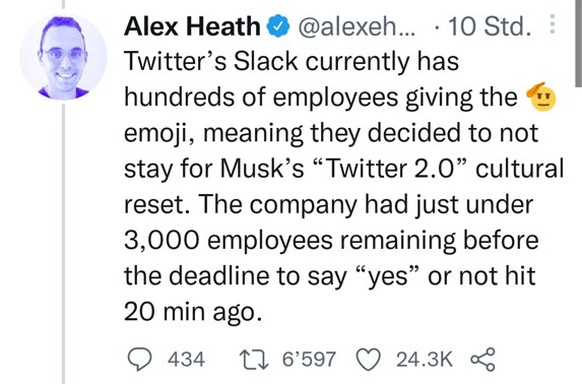Click the 24.3K likes count

(x=424, y=359)
